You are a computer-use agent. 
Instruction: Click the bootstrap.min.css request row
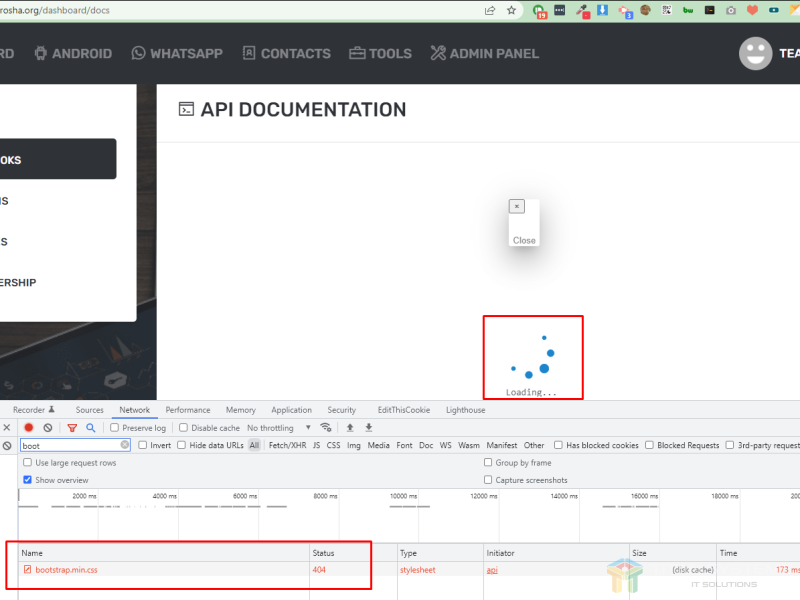pyautogui.click(x=66, y=570)
